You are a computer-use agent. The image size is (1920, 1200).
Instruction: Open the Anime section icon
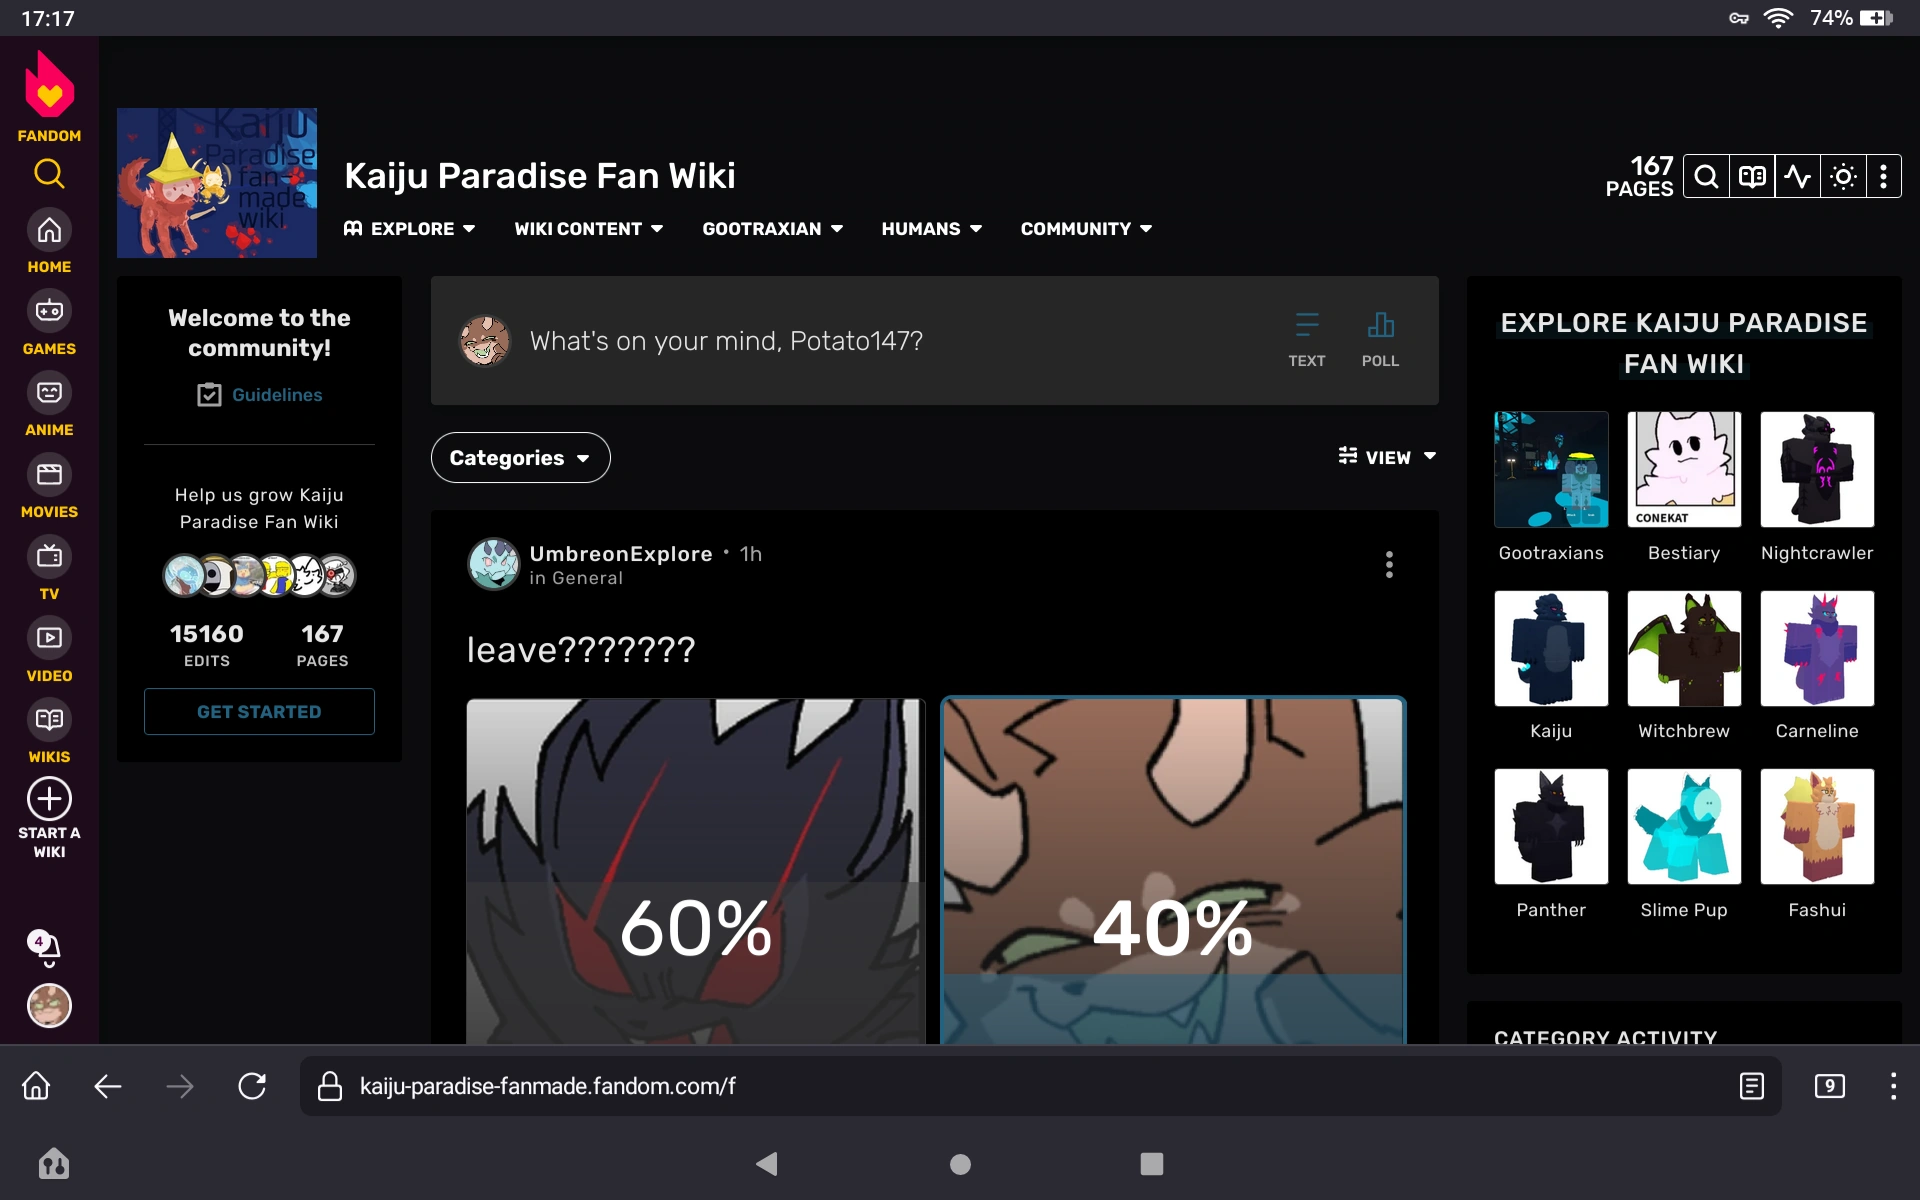(49, 393)
